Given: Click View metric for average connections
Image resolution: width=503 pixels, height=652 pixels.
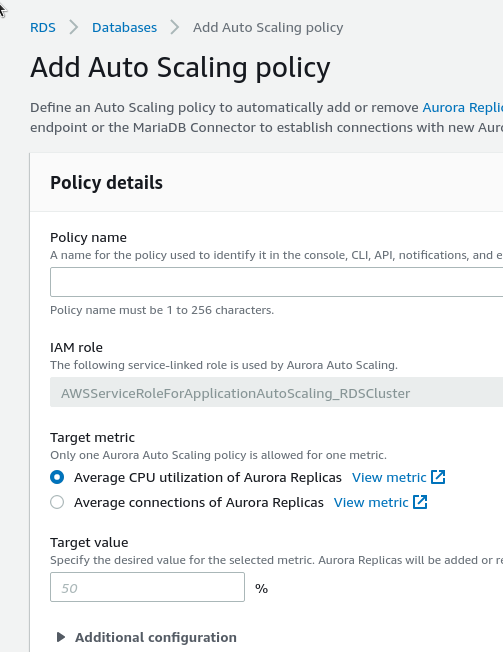Looking at the screenshot, I should click(x=371, y=502).
